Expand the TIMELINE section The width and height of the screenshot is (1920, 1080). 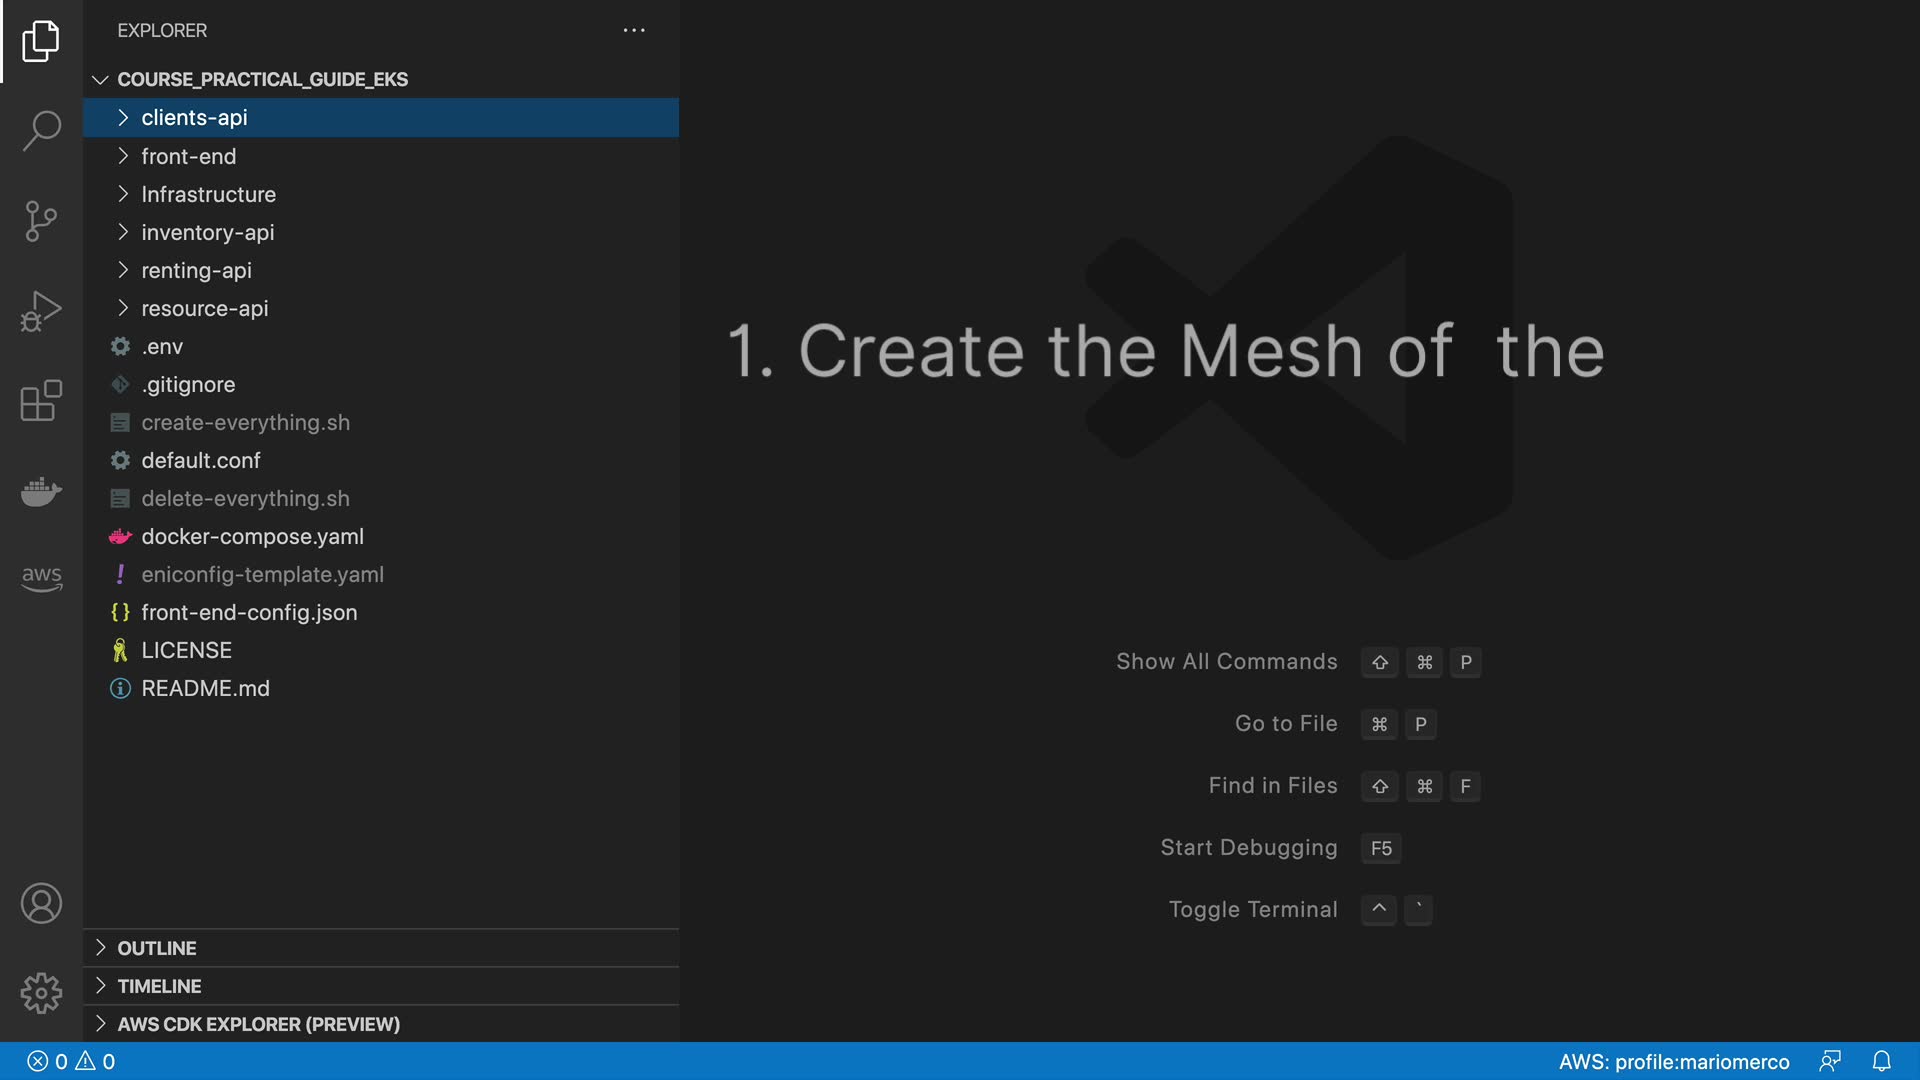(158, 986)
